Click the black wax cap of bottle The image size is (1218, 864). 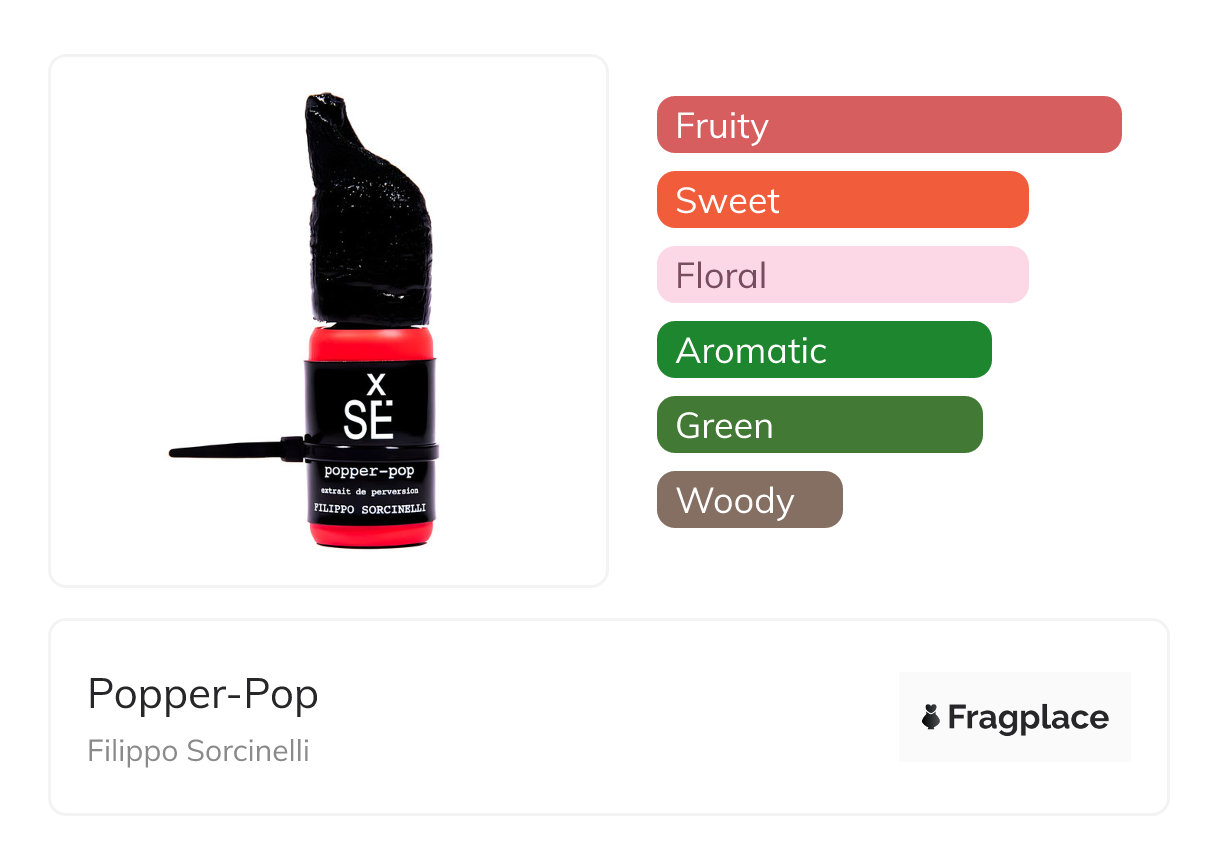371,209
